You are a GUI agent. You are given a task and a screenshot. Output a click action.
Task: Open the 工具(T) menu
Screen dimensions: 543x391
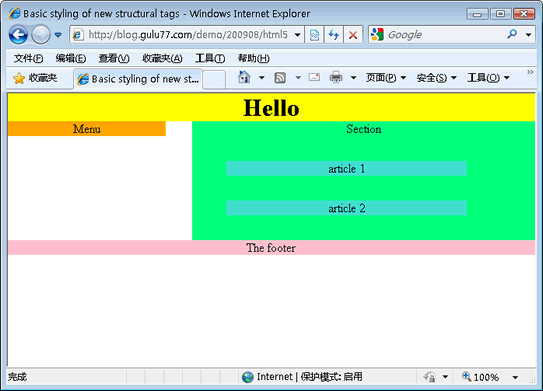tap(210, 58)
